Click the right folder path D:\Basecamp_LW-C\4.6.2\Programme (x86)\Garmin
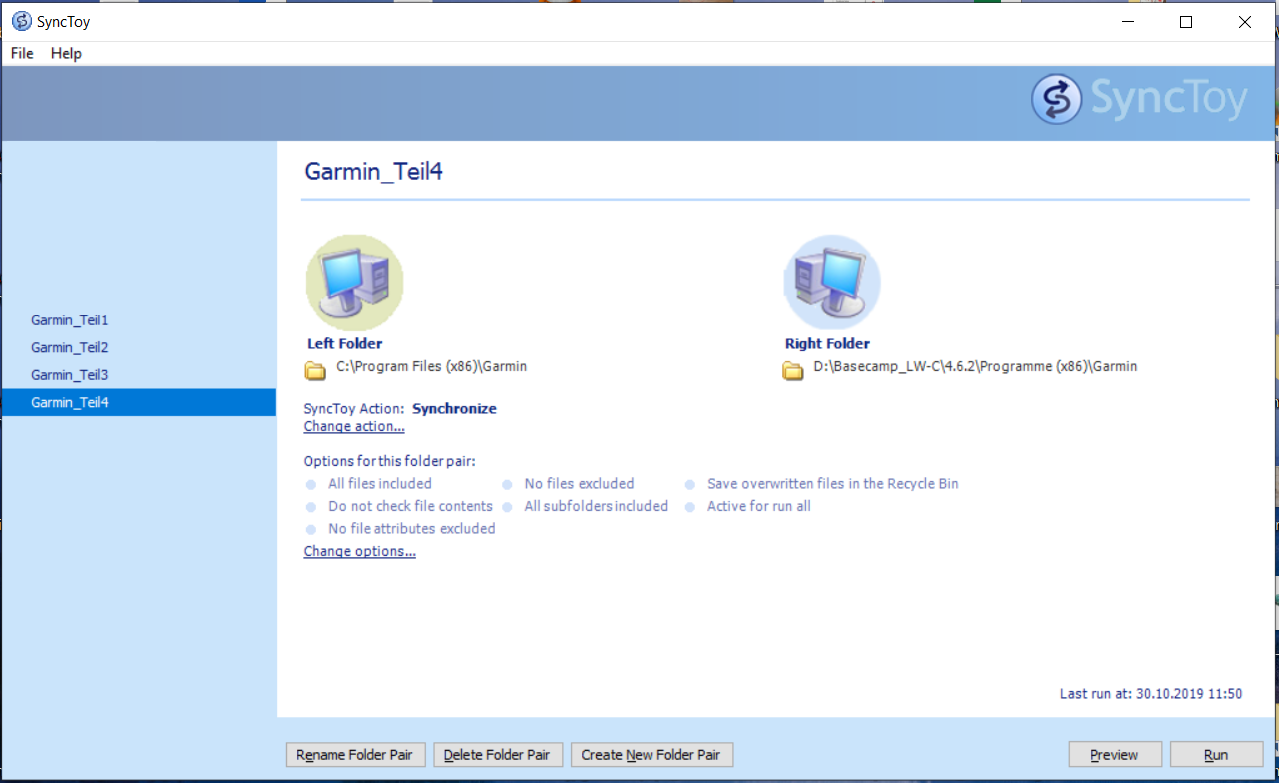 coord(975,366)
